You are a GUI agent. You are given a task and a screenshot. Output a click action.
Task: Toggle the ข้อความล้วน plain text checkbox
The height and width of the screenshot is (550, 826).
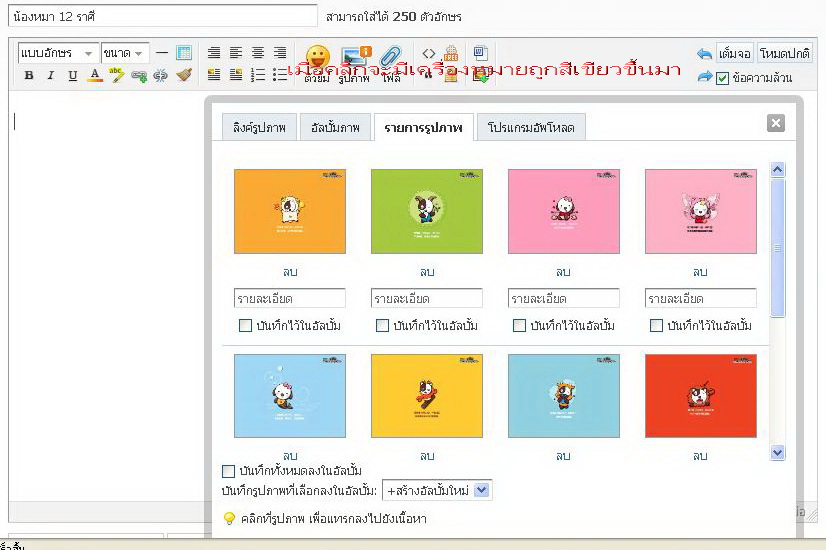(x=722, y=78)
